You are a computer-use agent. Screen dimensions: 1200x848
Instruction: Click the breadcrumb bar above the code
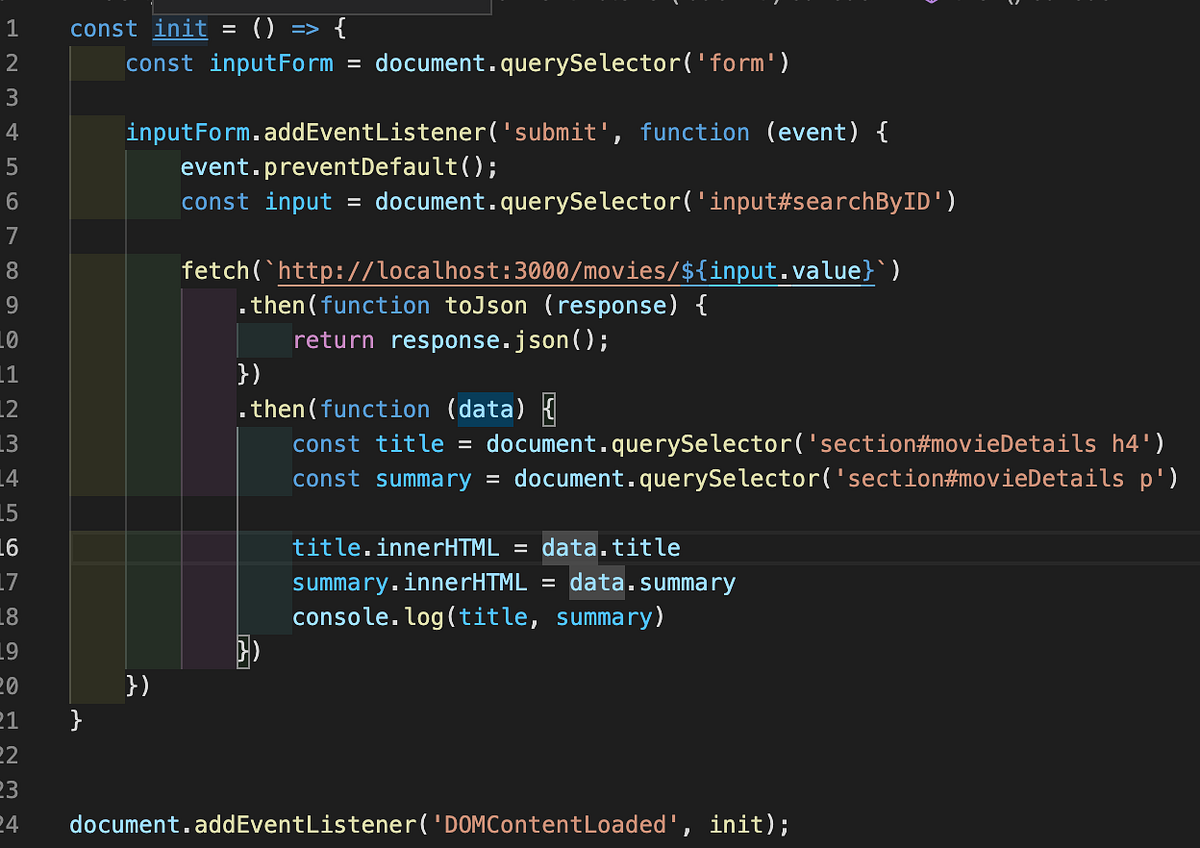point(700,5)
